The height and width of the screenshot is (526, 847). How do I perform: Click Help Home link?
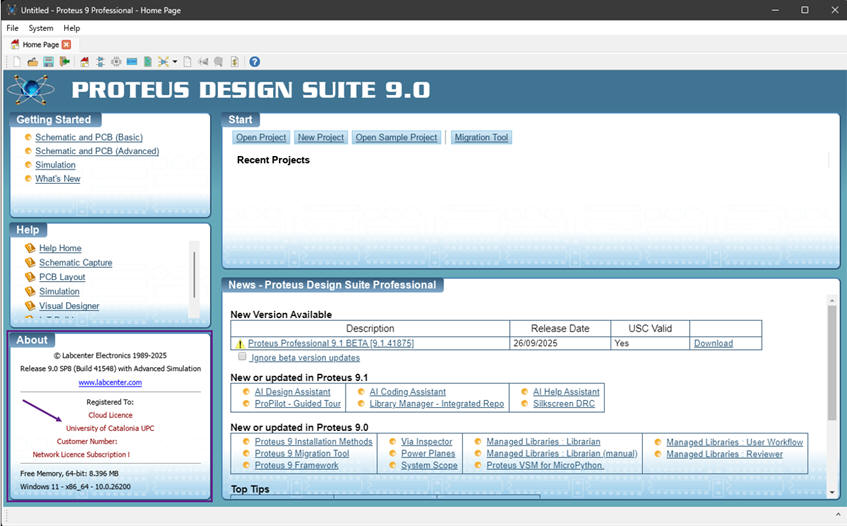[x=60, y=248]
